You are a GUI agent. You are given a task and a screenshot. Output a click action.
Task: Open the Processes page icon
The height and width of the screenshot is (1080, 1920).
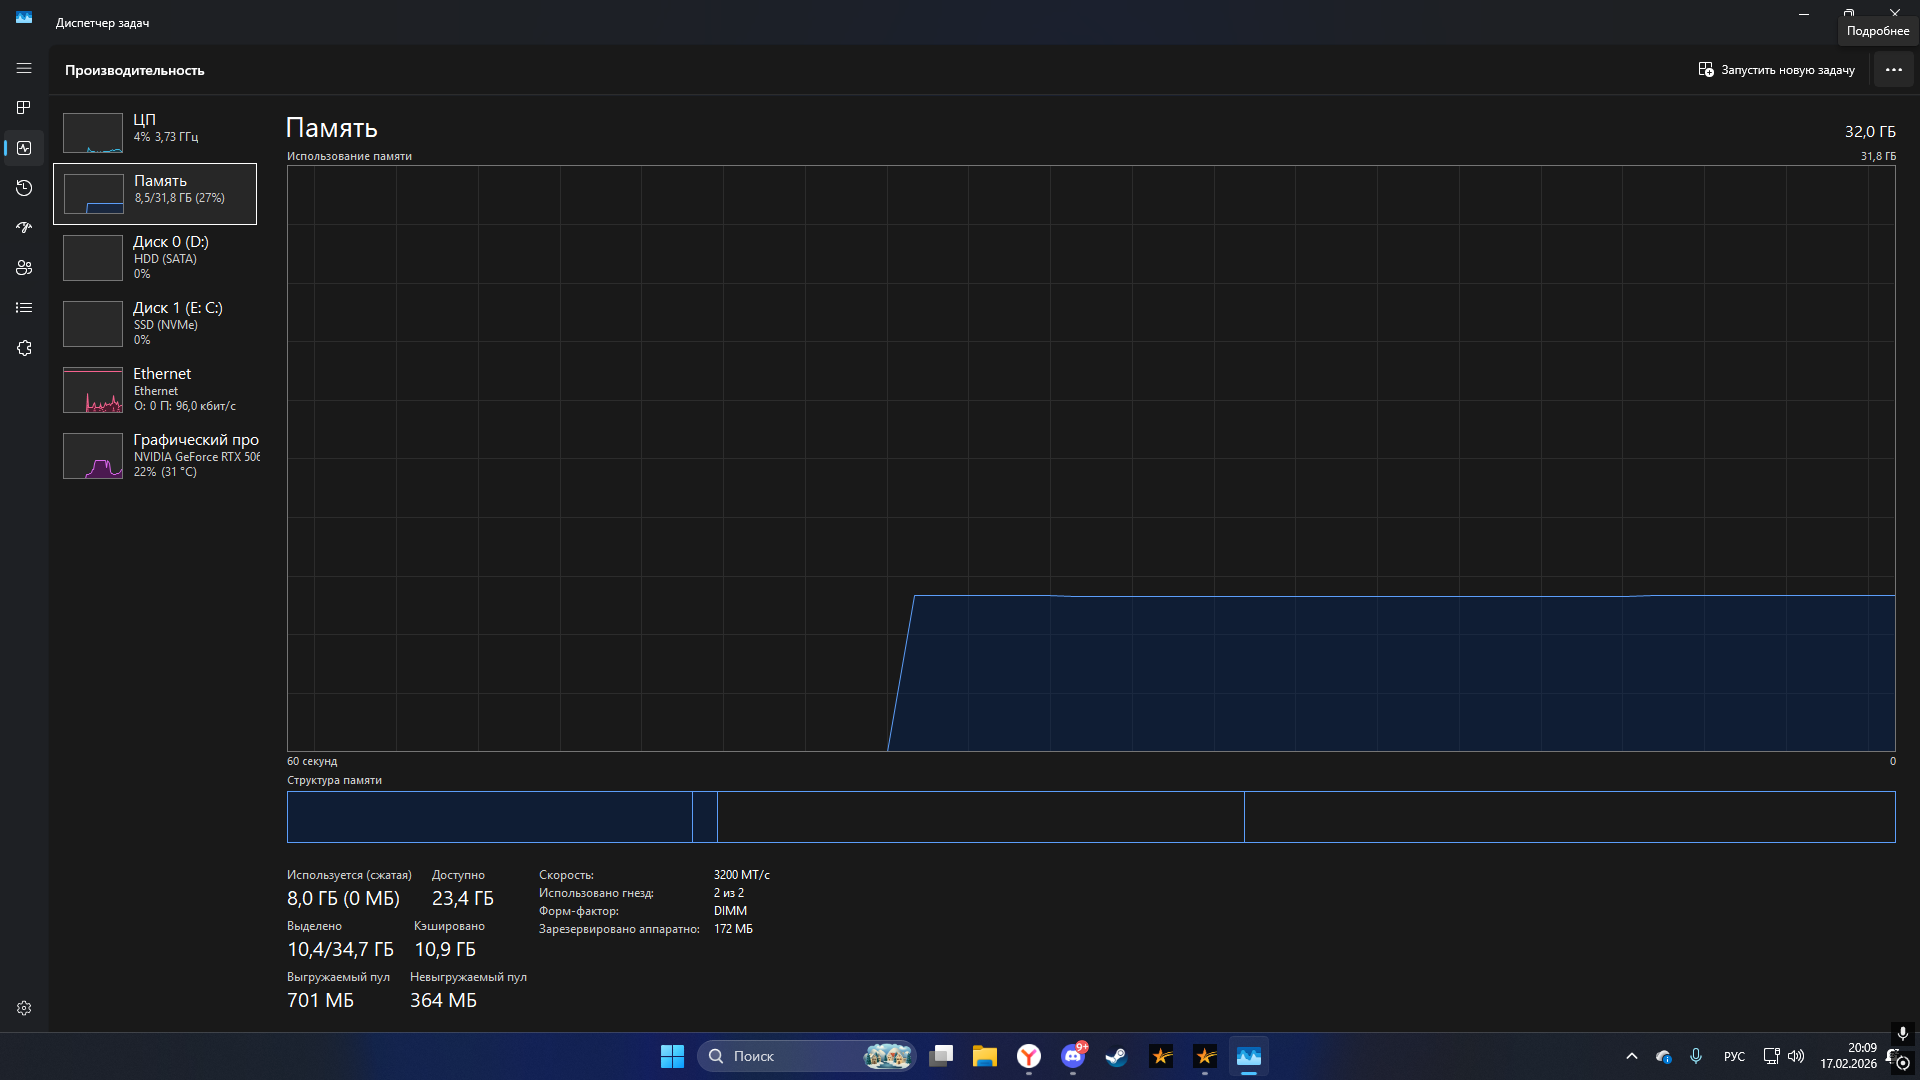24,107
